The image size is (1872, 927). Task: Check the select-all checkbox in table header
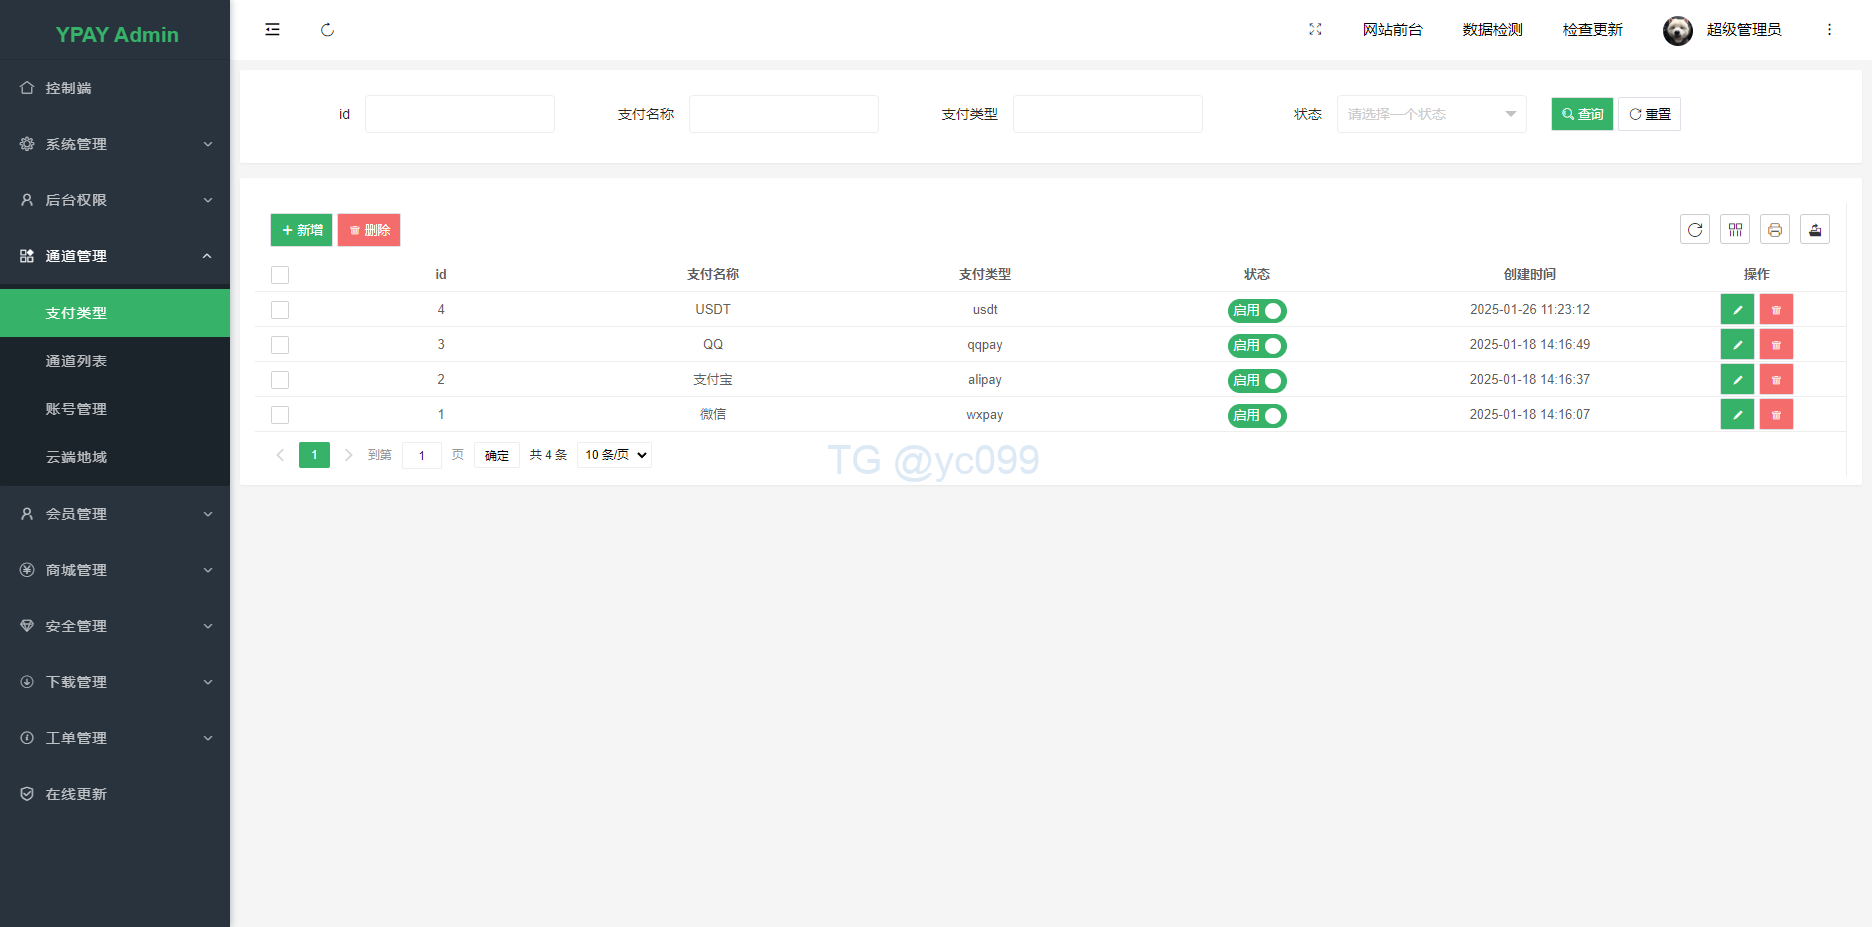pos(280,275)
